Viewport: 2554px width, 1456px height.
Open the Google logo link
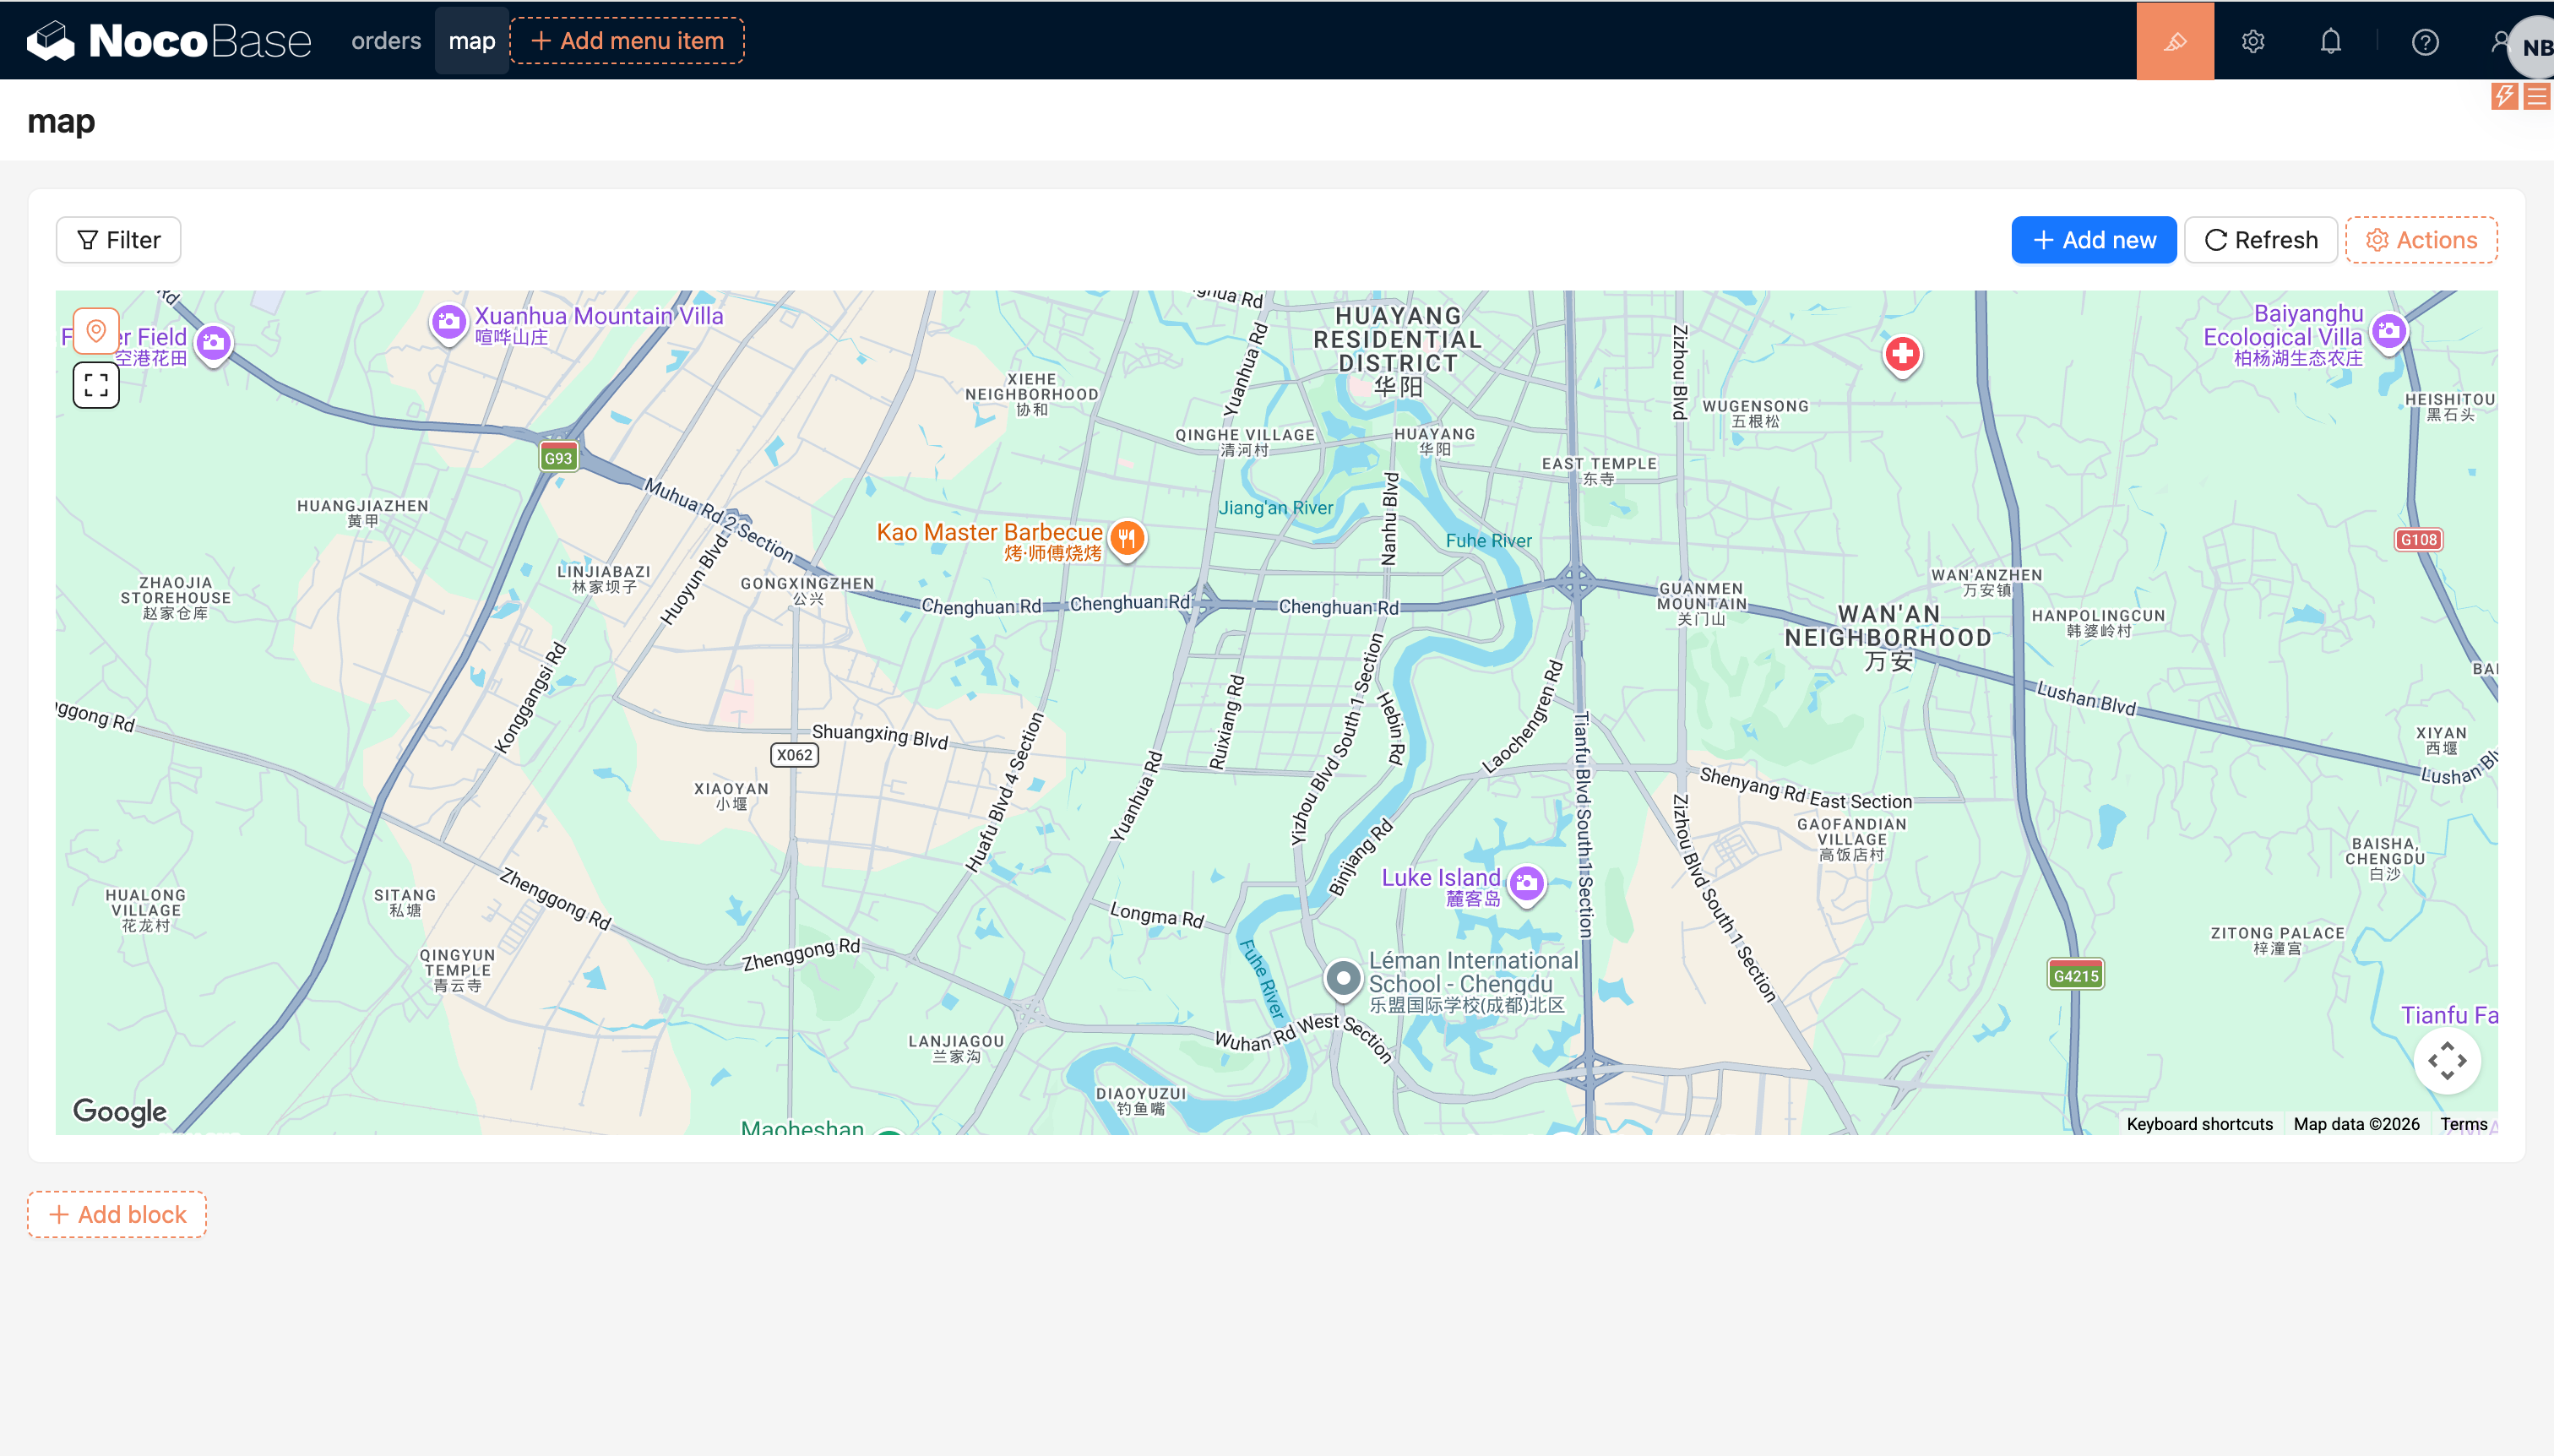click(x=120, y=1111)
